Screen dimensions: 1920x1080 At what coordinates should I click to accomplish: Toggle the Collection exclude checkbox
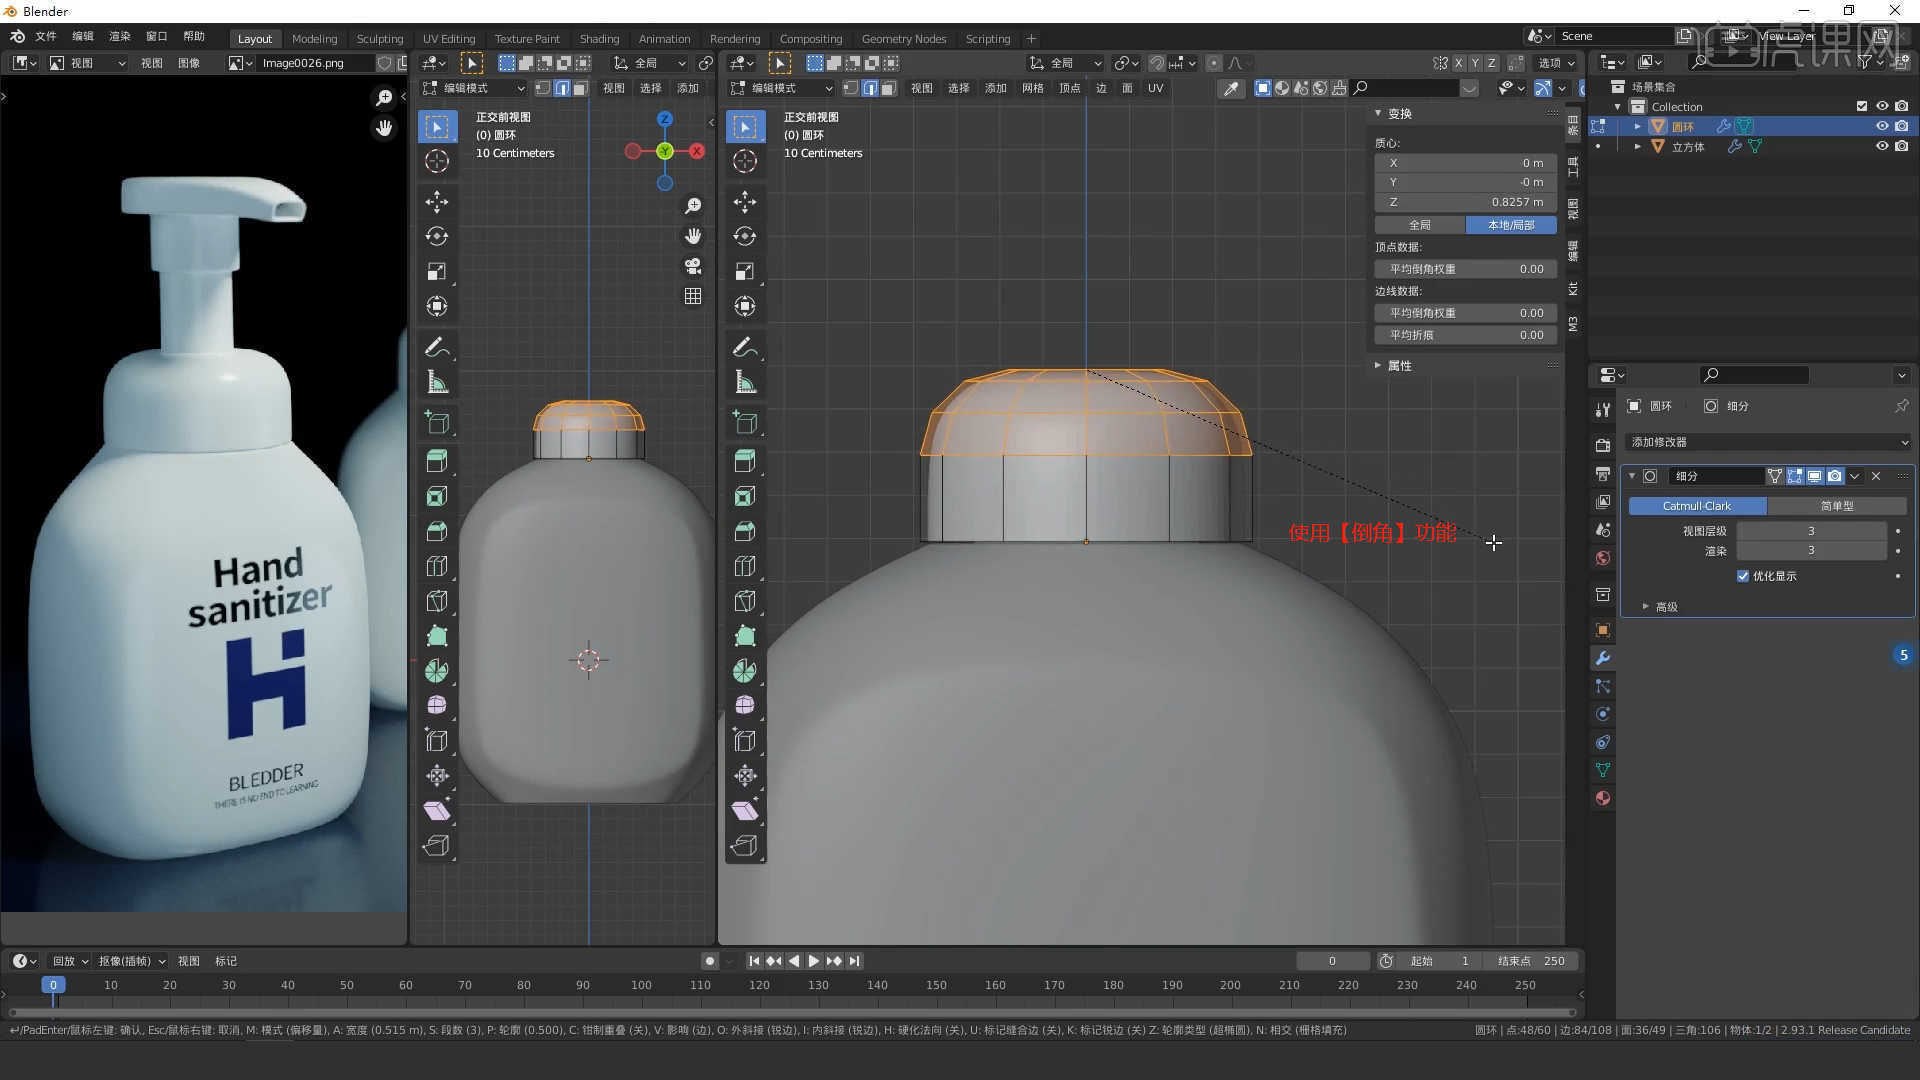click(1861, 106)
